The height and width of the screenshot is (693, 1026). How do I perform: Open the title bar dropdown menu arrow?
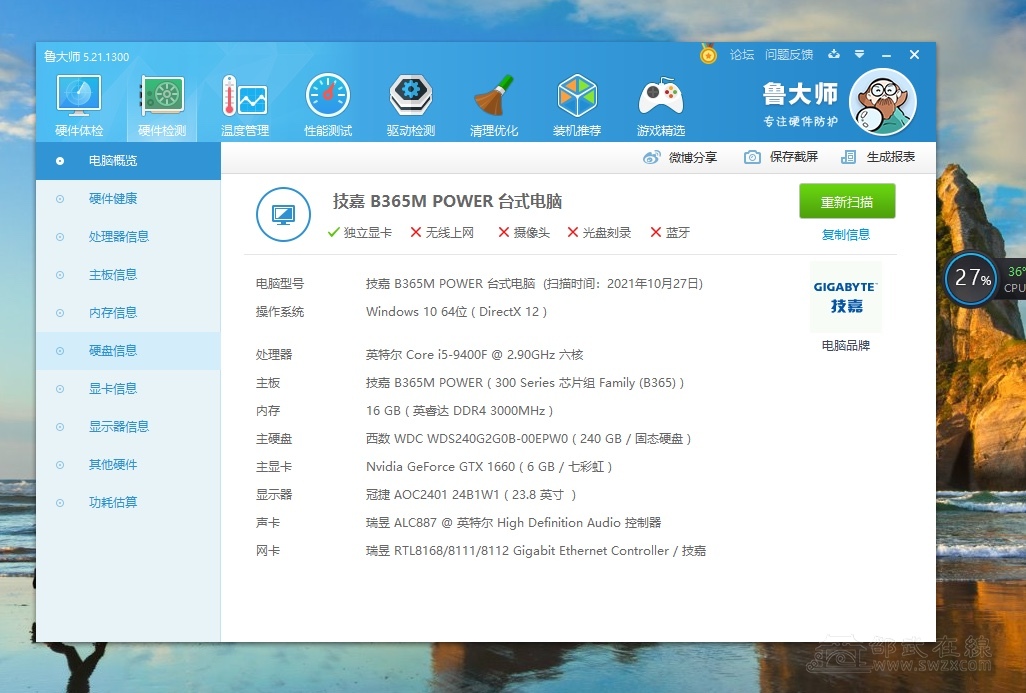[859, 55]
